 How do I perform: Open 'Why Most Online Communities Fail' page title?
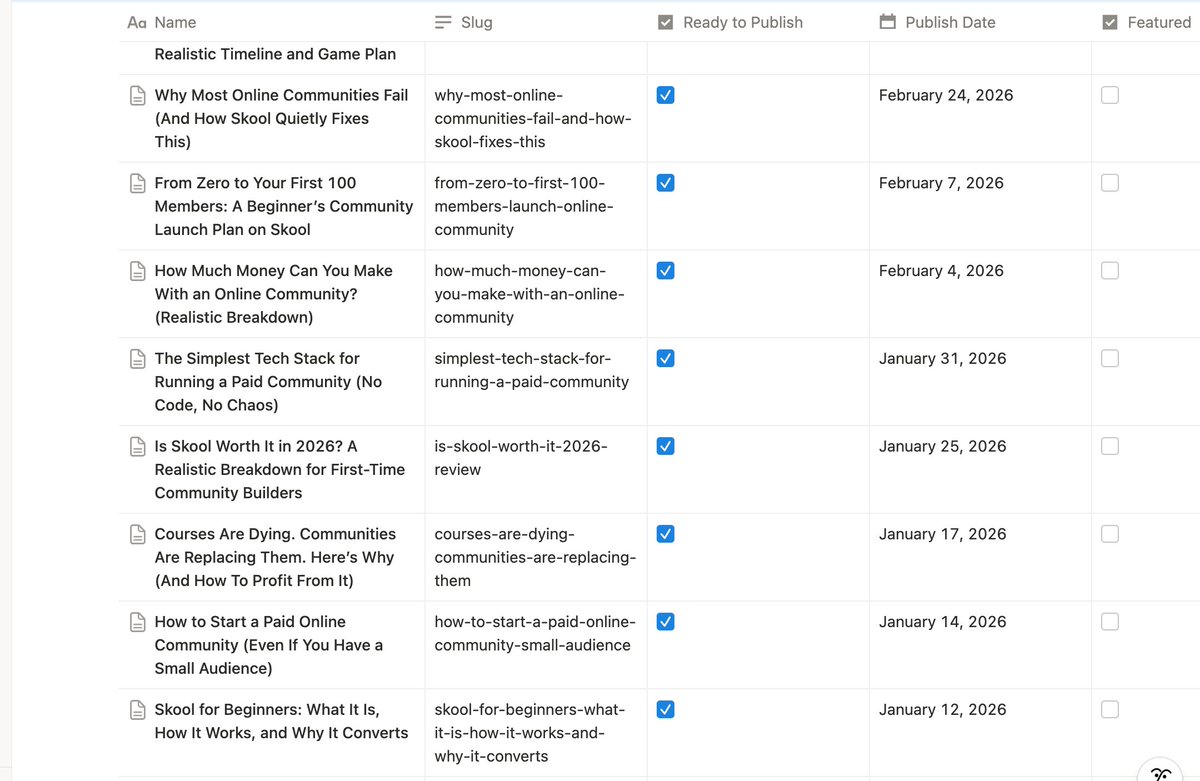(x=281, y=118)
